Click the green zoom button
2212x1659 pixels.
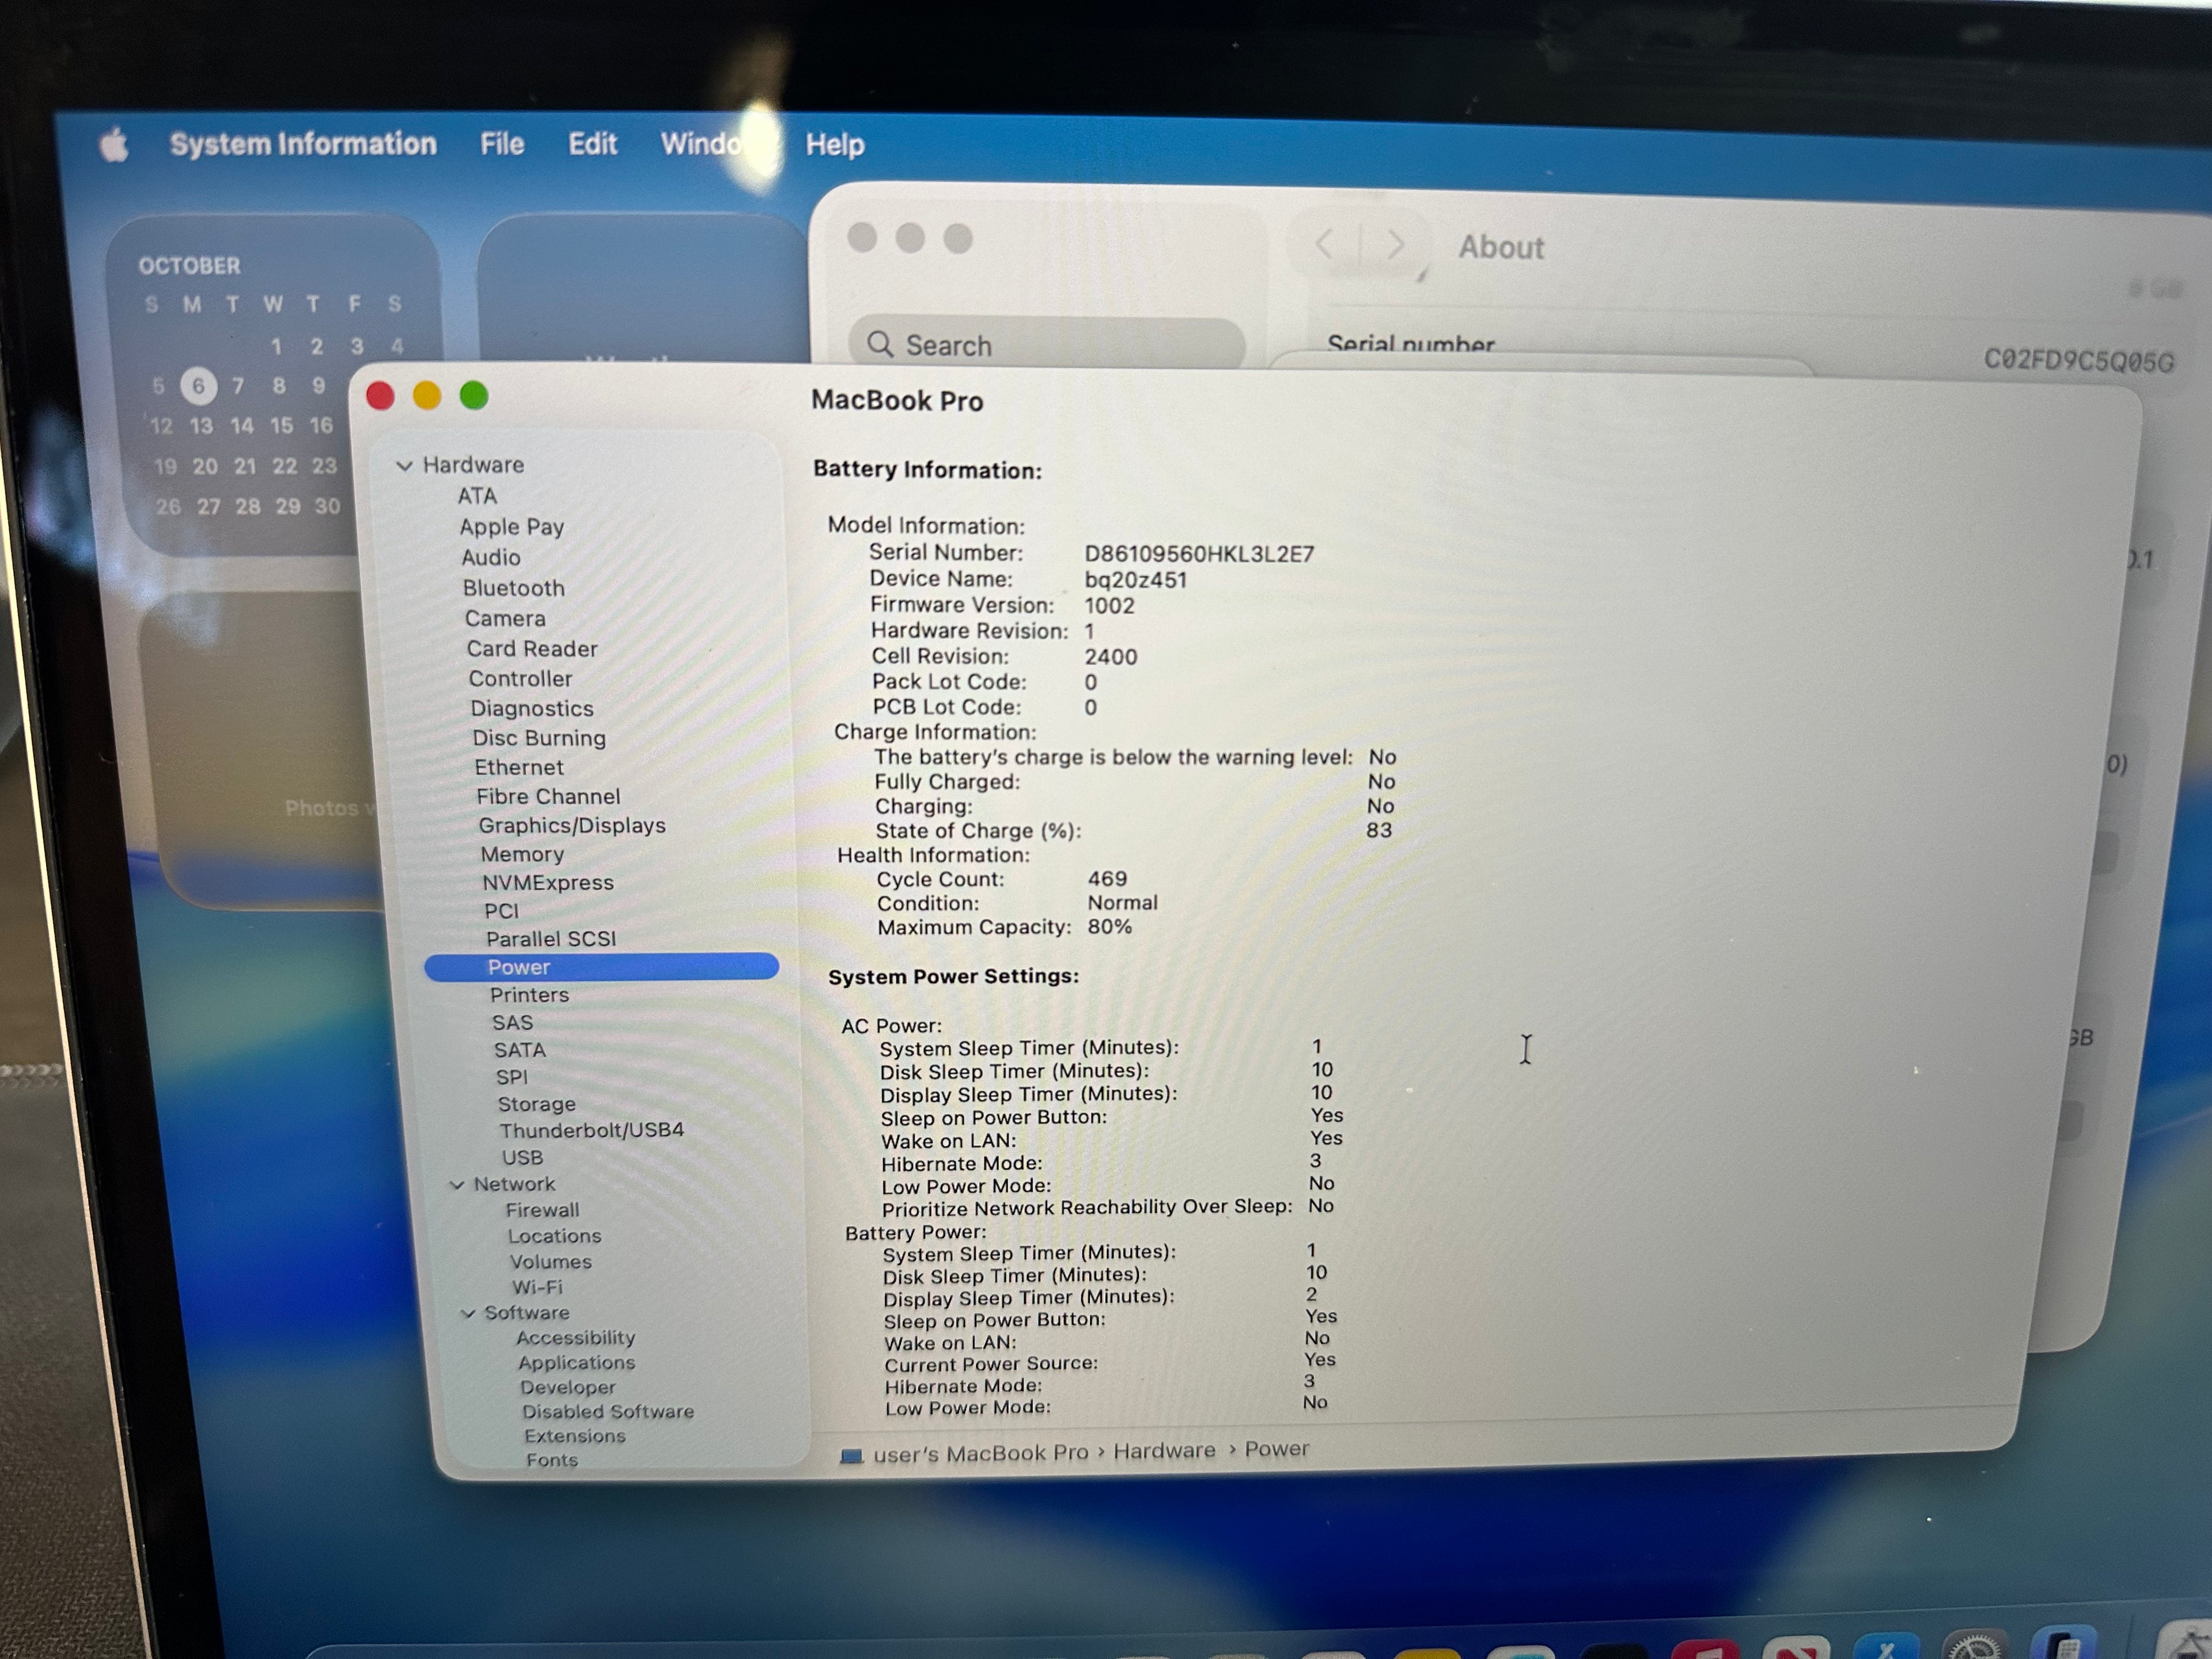tap(474, 396)
